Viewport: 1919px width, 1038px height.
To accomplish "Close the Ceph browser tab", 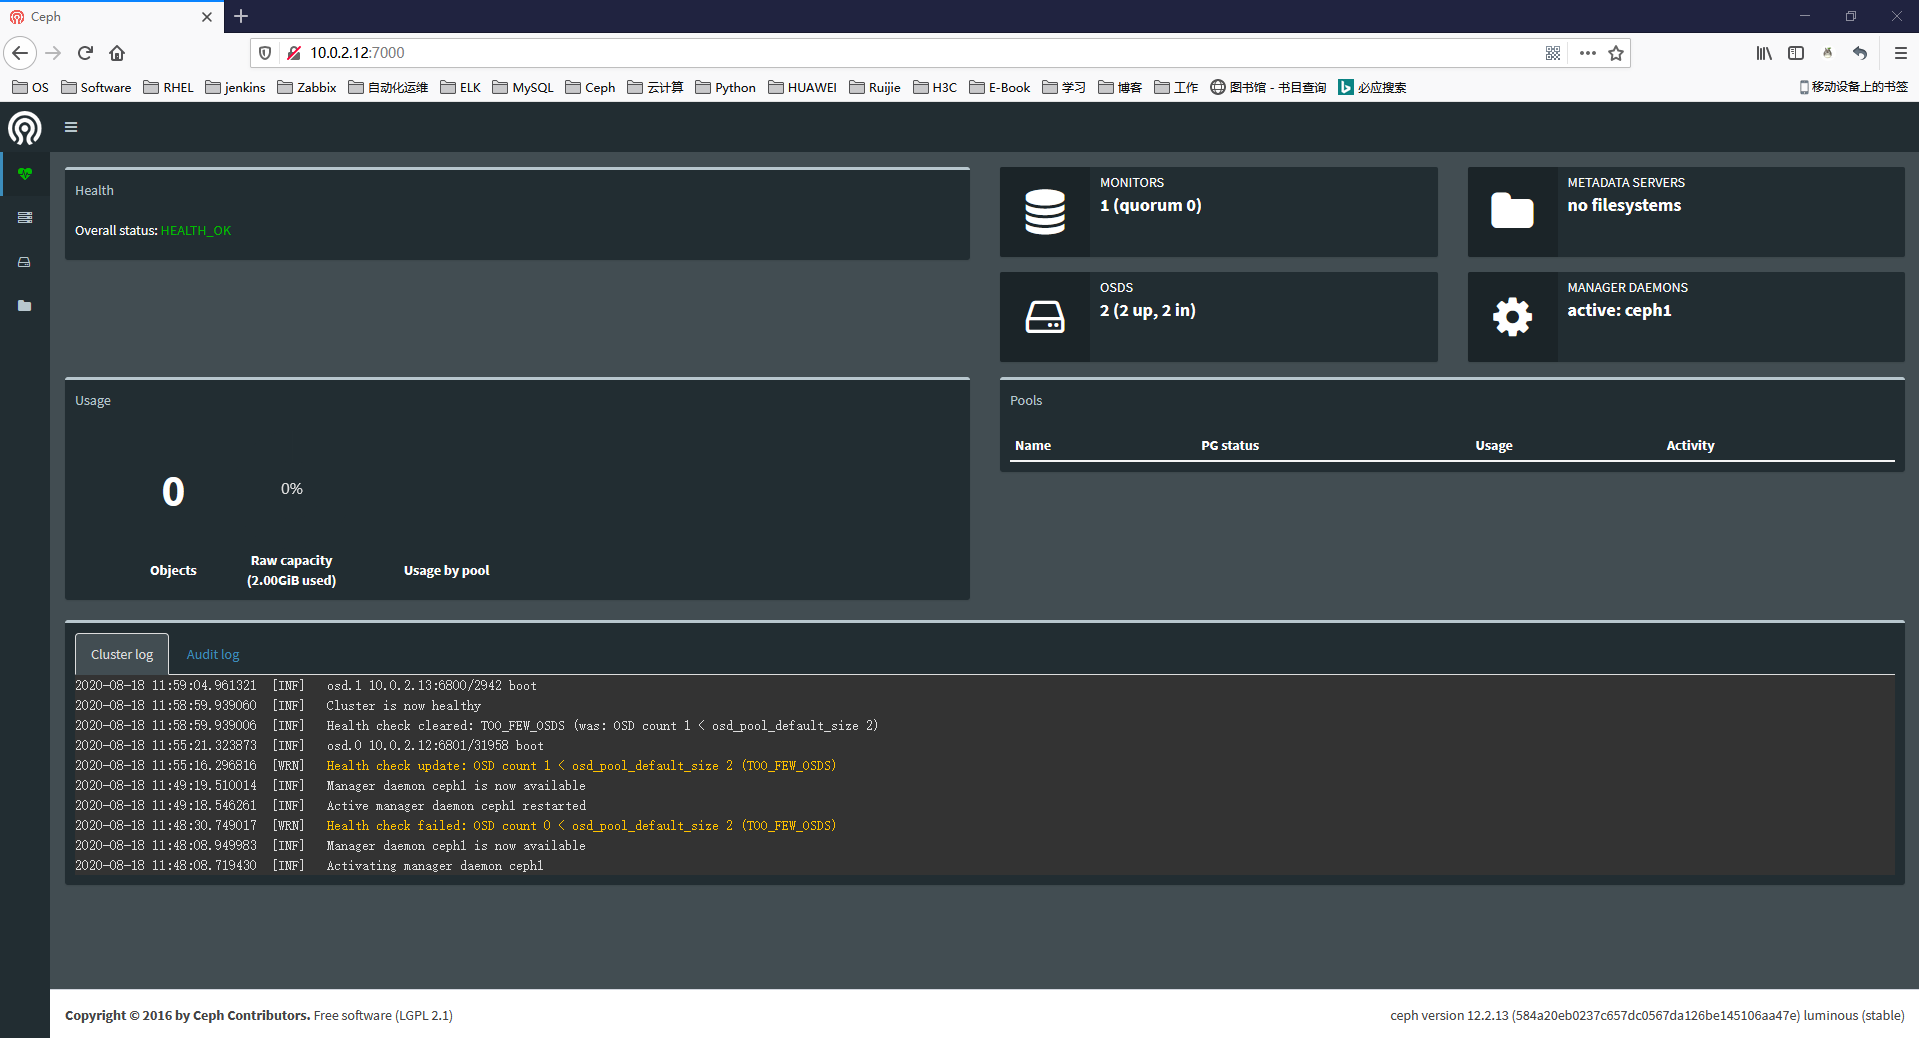I will pos(207,16).
